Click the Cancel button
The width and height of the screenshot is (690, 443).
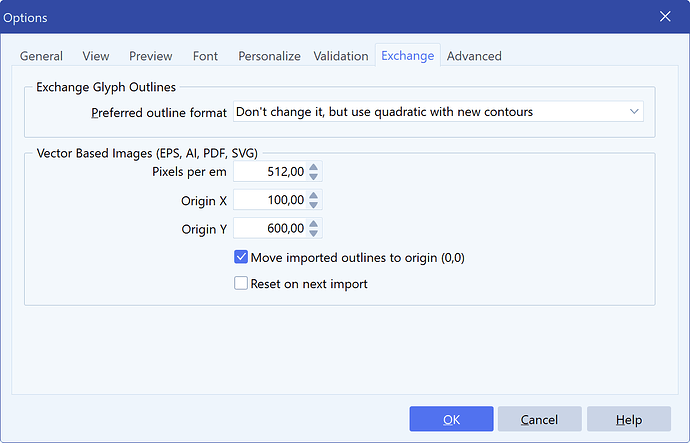click(x=540, y=419)
